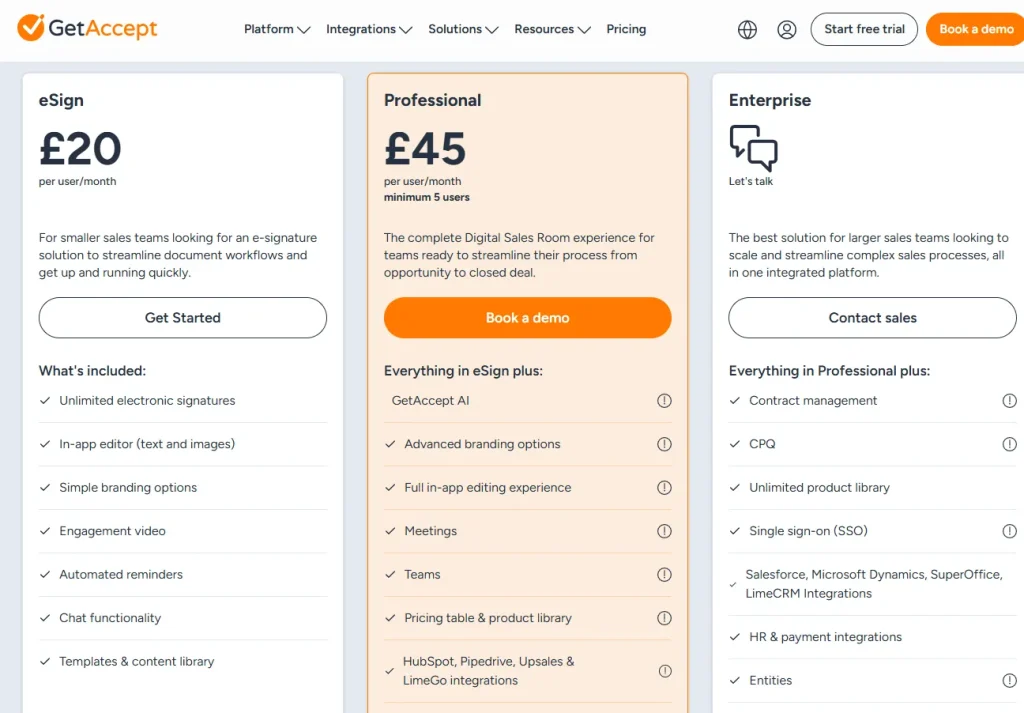Open info icon next to CPQ
This screenshot has height=713, width=1024.
pos(1009,444)
